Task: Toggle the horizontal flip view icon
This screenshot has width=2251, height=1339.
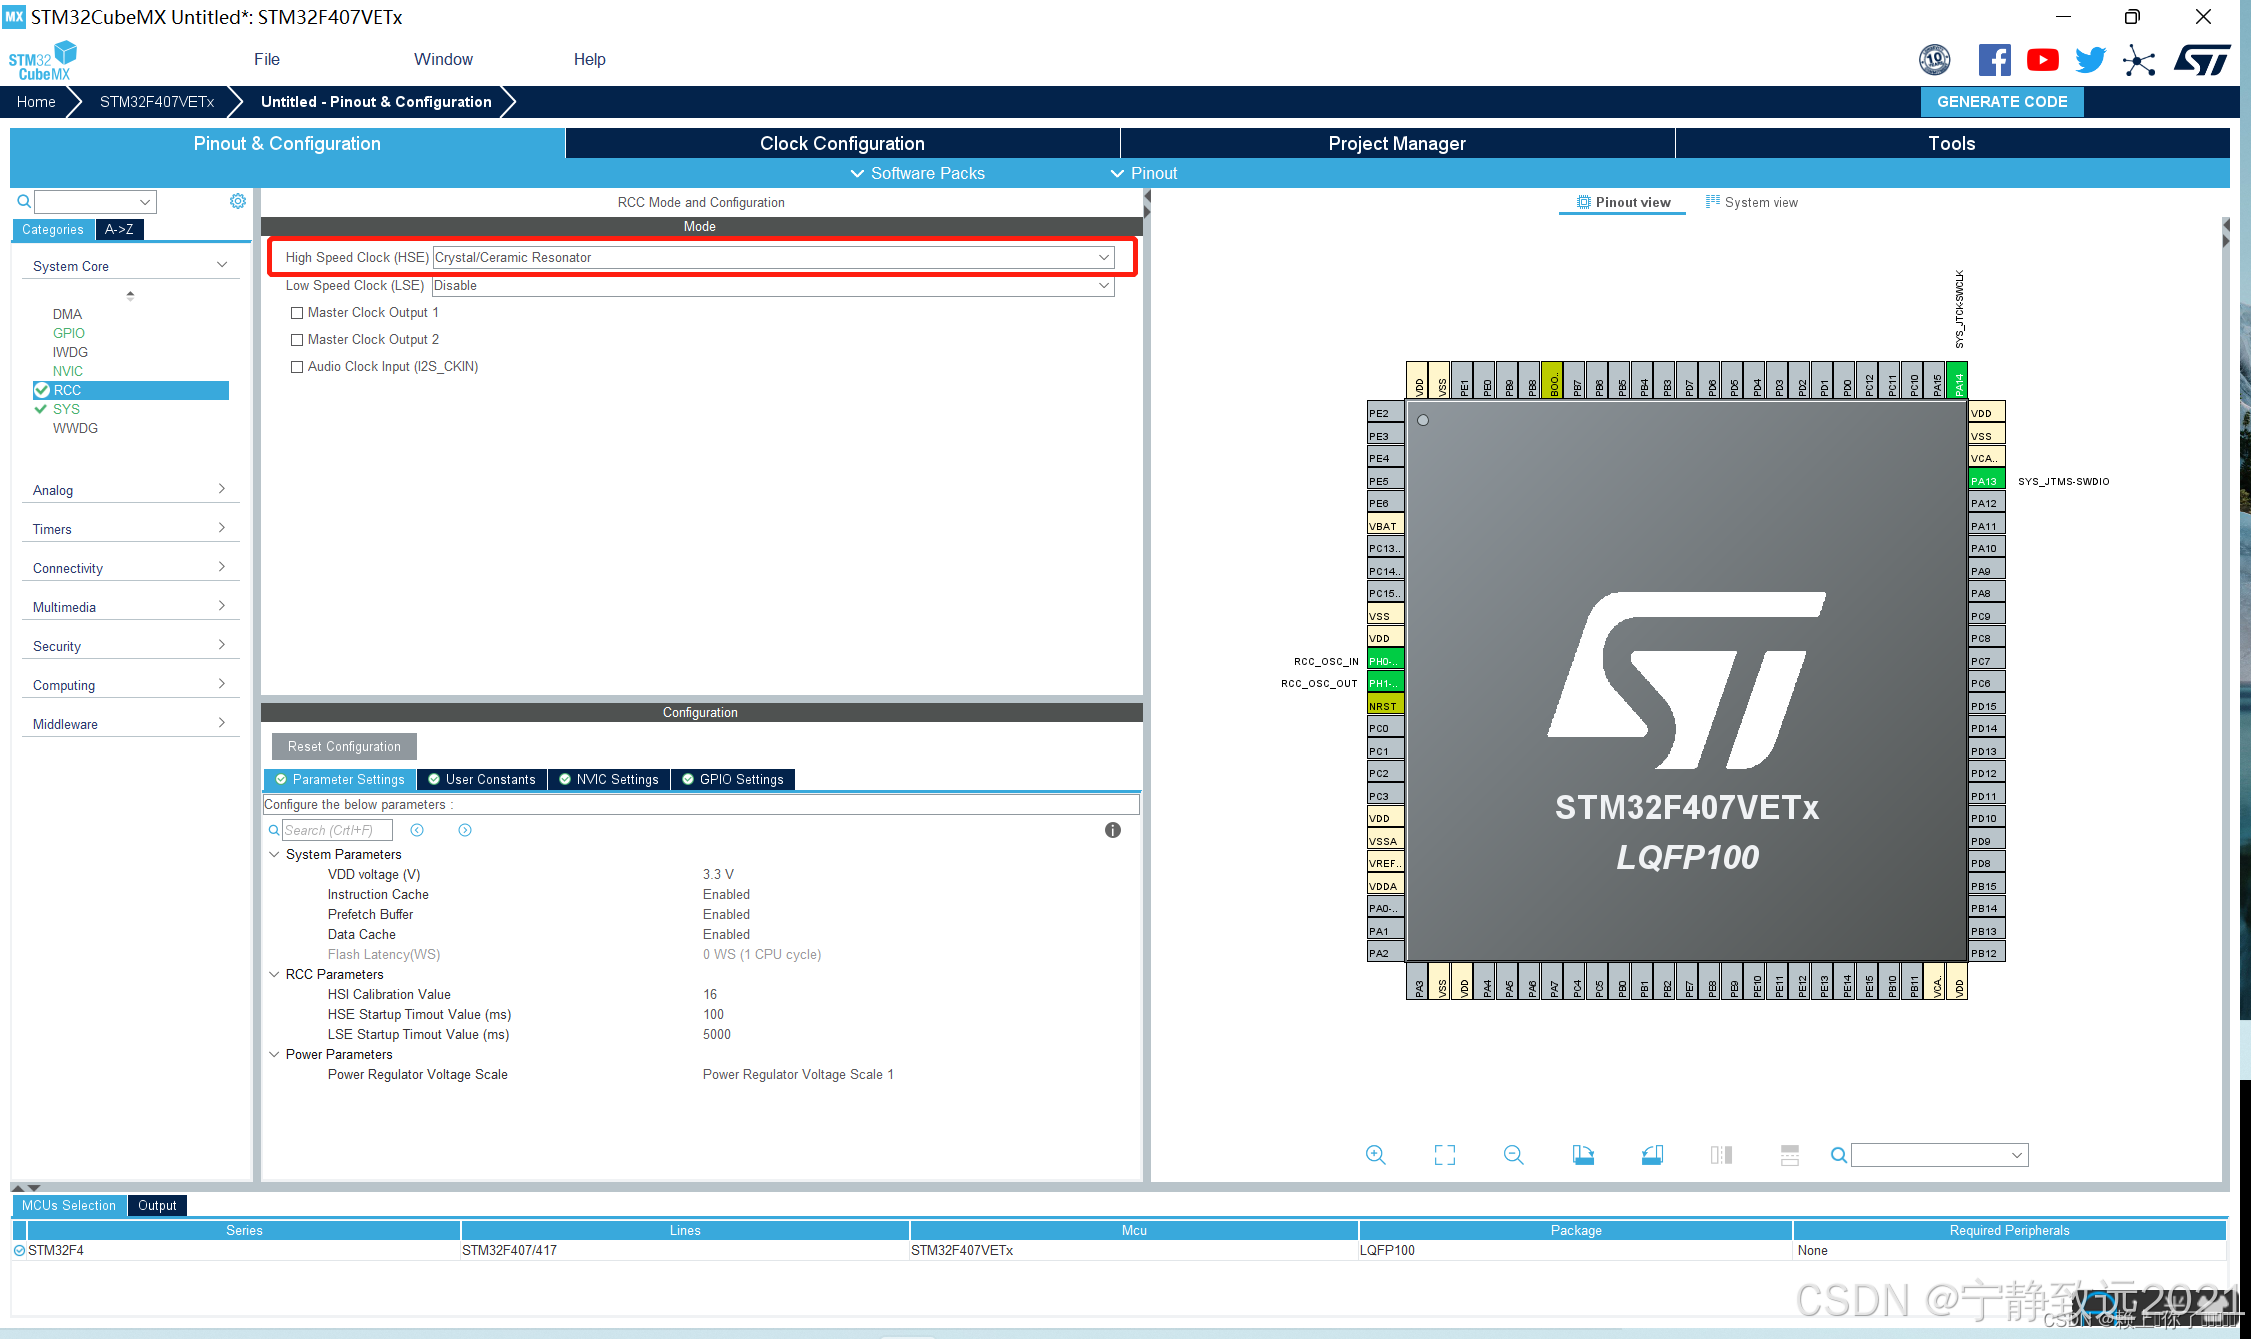Action: 1721,1155
